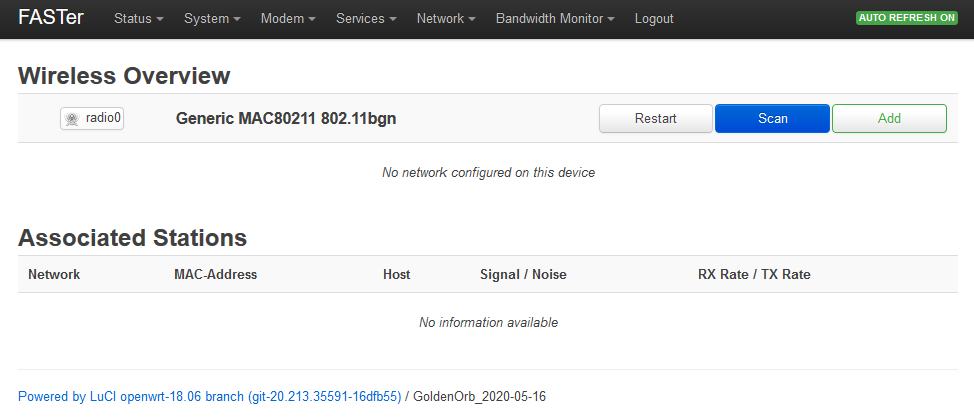
Task: Open the Modem dropdown
Action: click(x=288, y=19)
